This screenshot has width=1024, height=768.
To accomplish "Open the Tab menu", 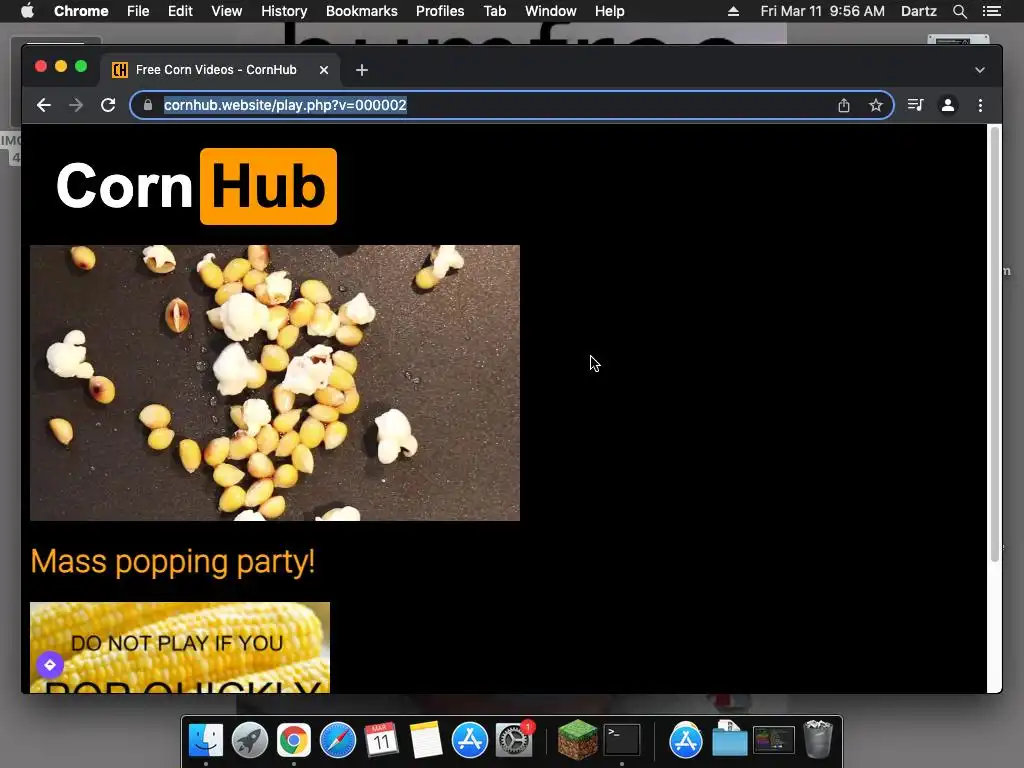I will click(495, 11).
